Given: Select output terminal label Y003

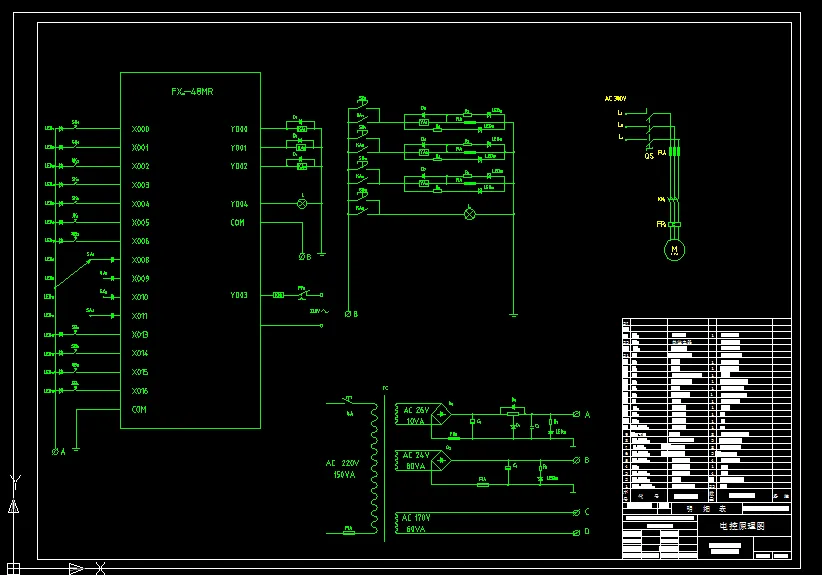Looking at the screenshot, I should 239,295.
